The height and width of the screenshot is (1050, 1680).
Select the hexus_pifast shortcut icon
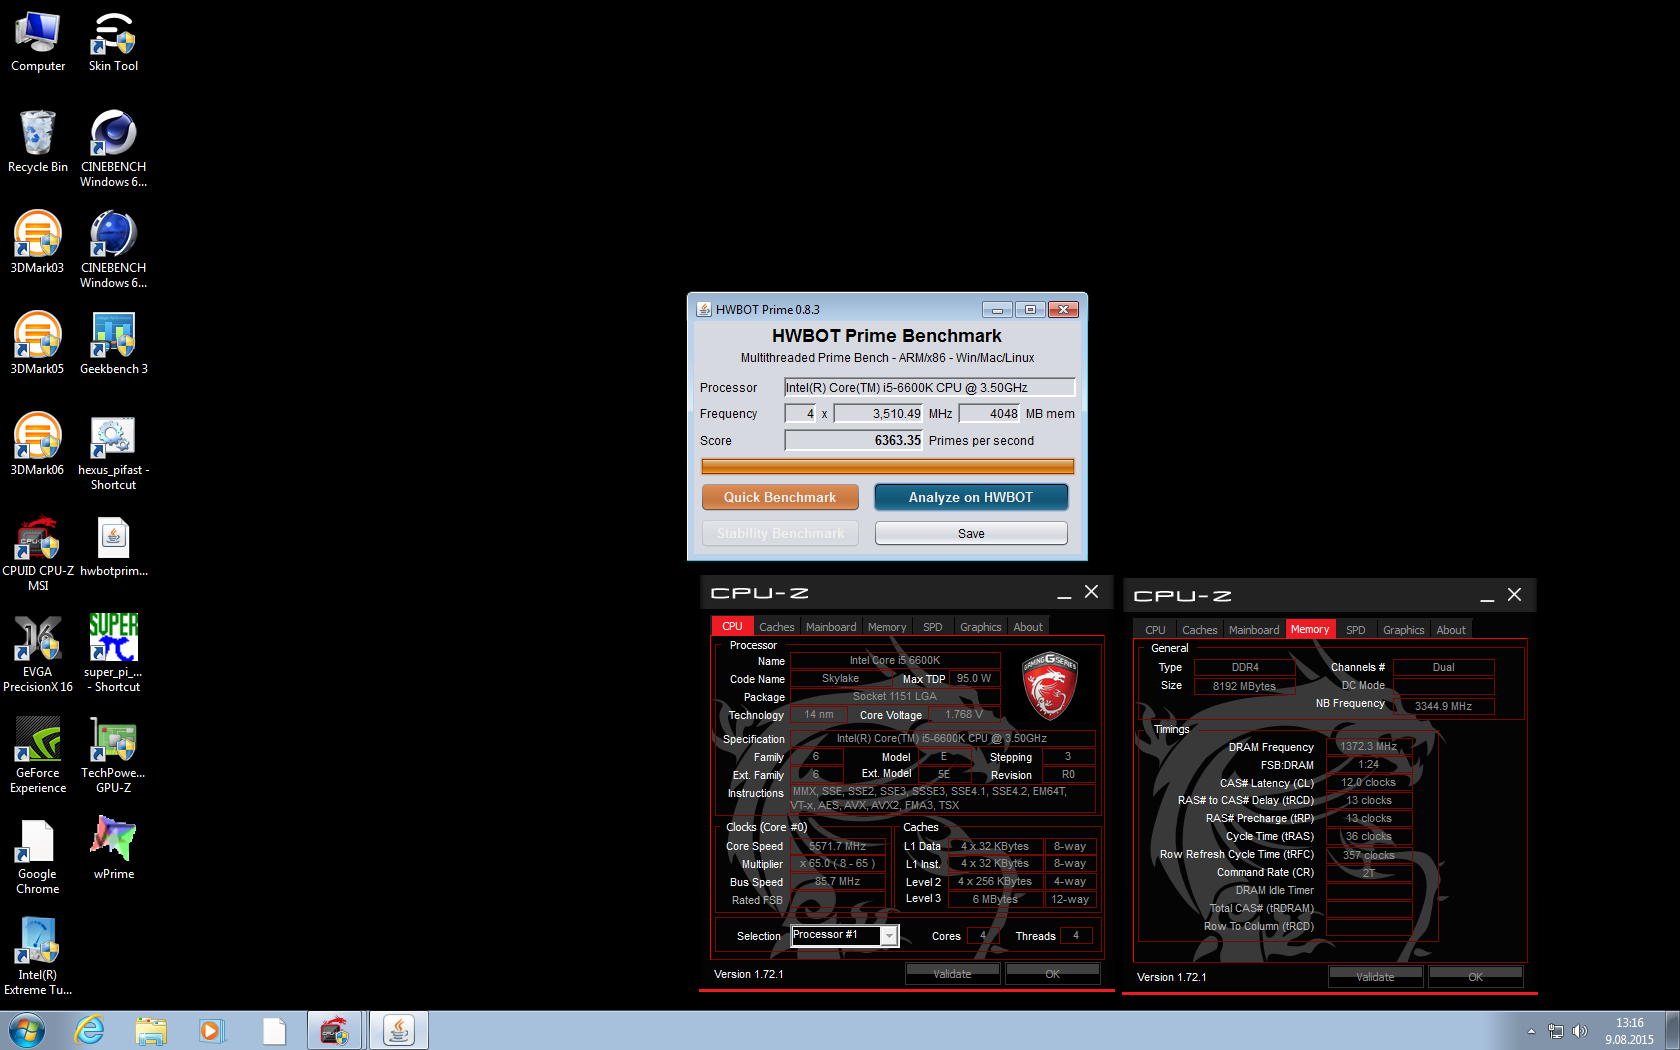coord(113,453)
